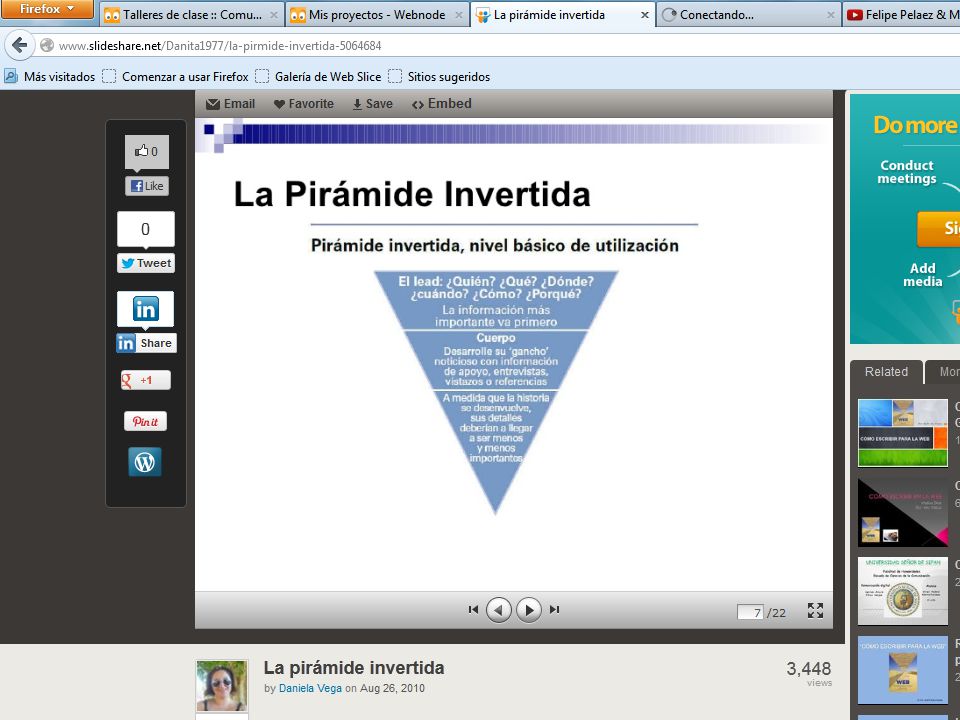Click the author's profile photo
The height and width of the screenshot is (720, 960).
point(222,686)
